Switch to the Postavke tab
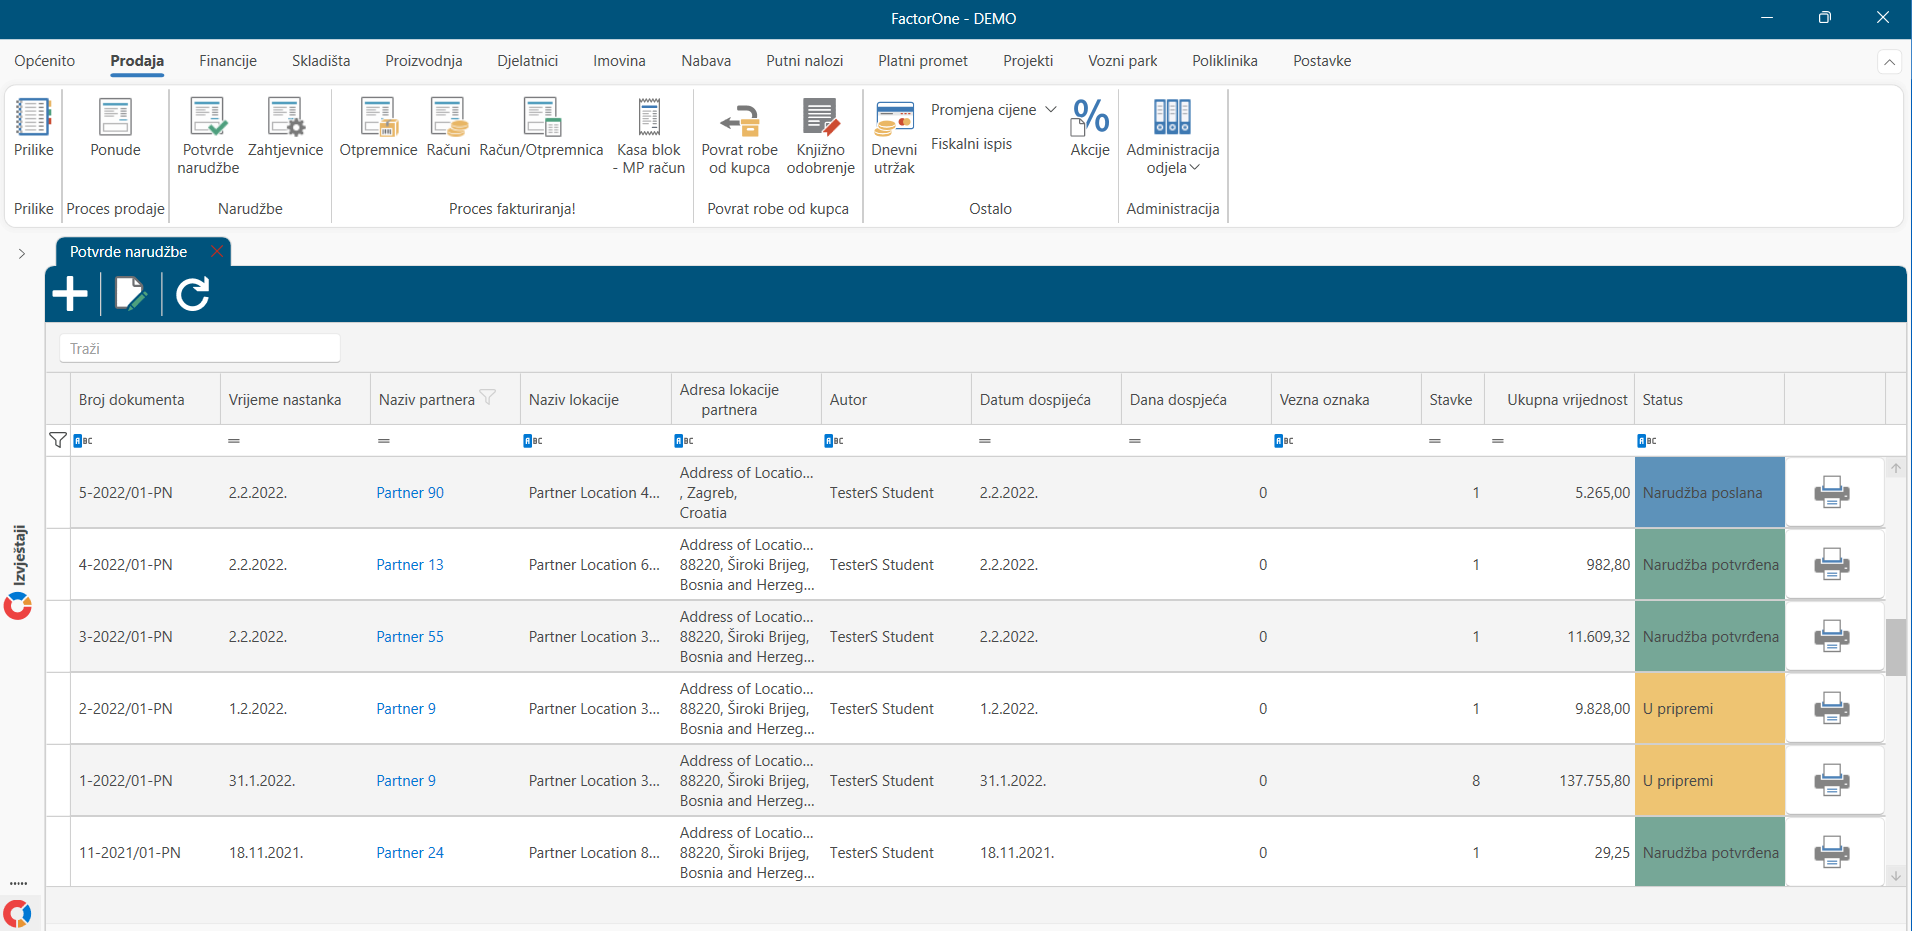This screenshot has height=931, width=1912. click(x=1322, y=61)
